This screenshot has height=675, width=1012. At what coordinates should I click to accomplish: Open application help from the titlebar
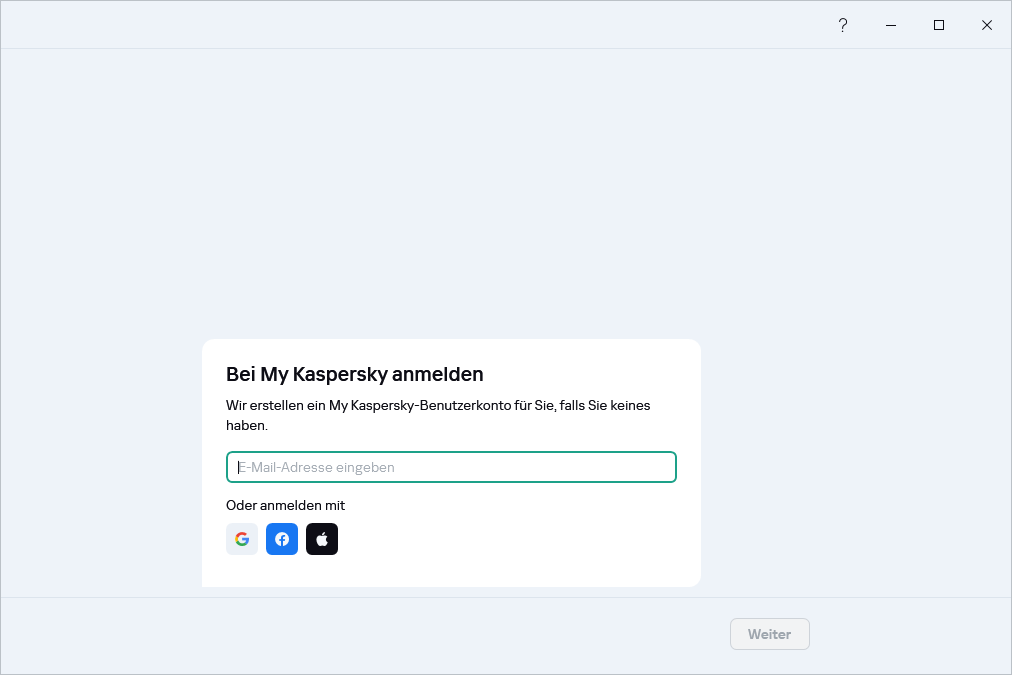pyautogui.click(x=843, y=24)
